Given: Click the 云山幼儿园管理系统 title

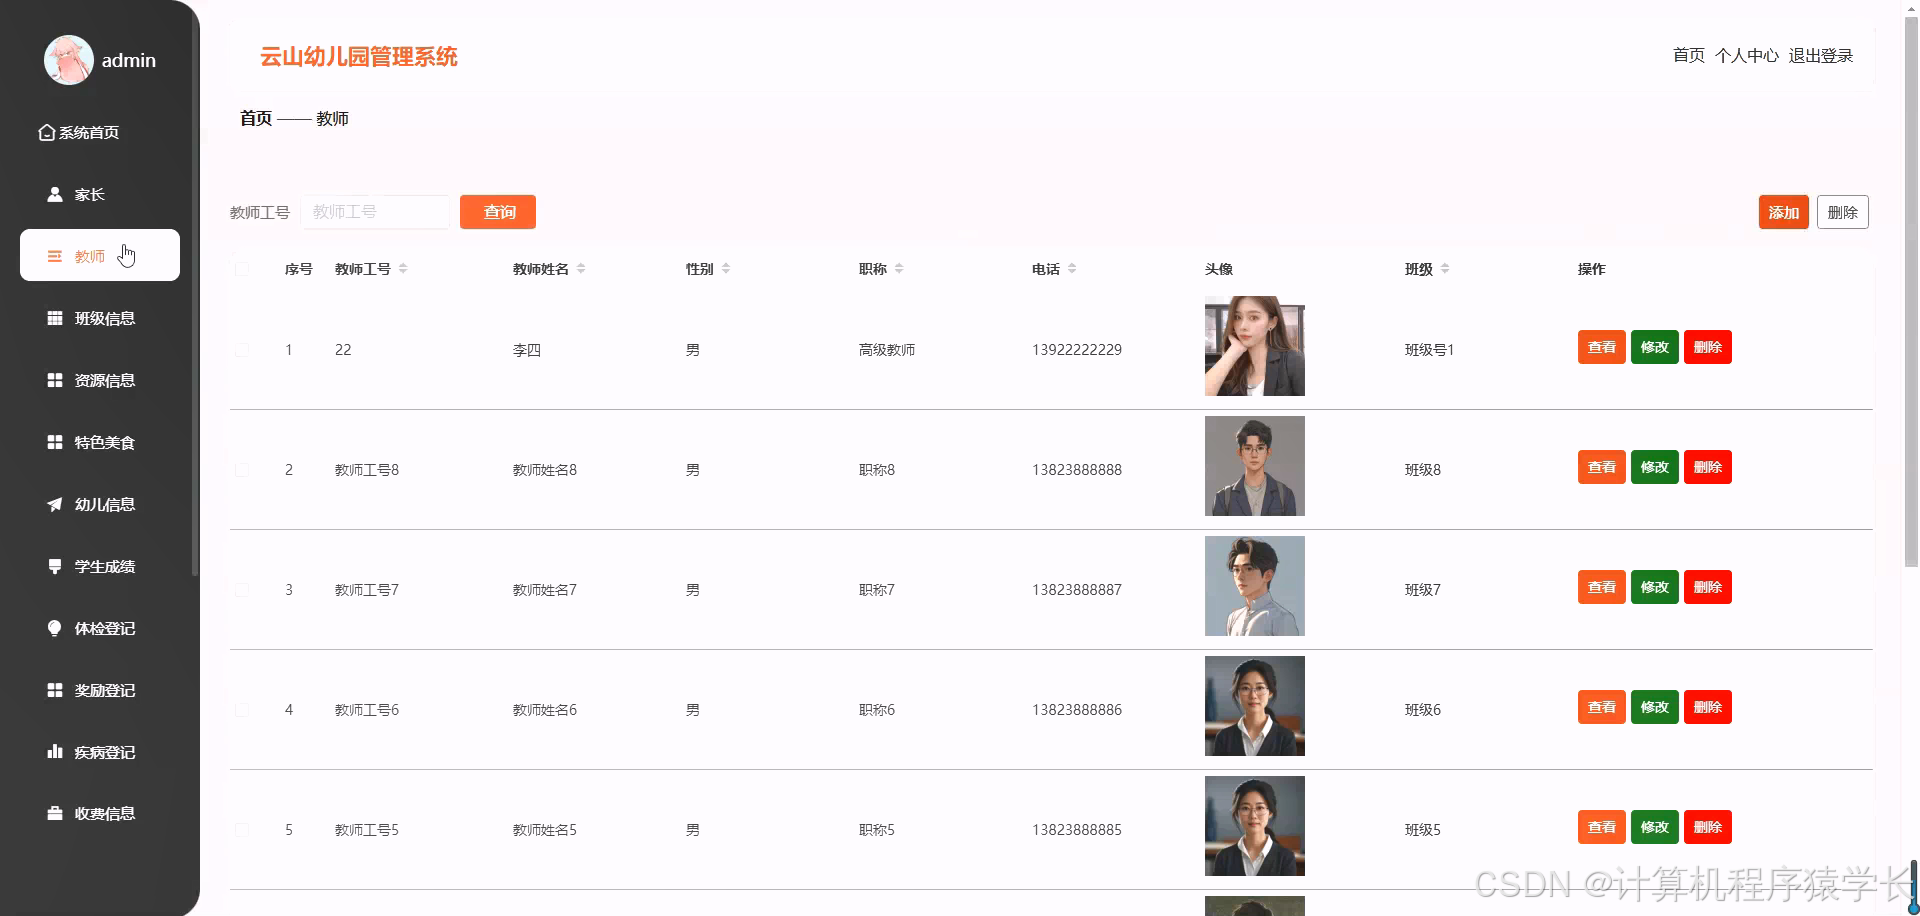Looking at the screenshot, I should [x=359, y=57].
